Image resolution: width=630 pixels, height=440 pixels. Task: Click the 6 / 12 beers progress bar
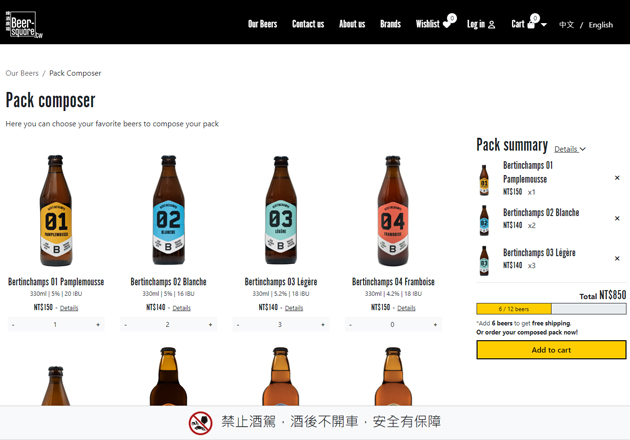551,309
